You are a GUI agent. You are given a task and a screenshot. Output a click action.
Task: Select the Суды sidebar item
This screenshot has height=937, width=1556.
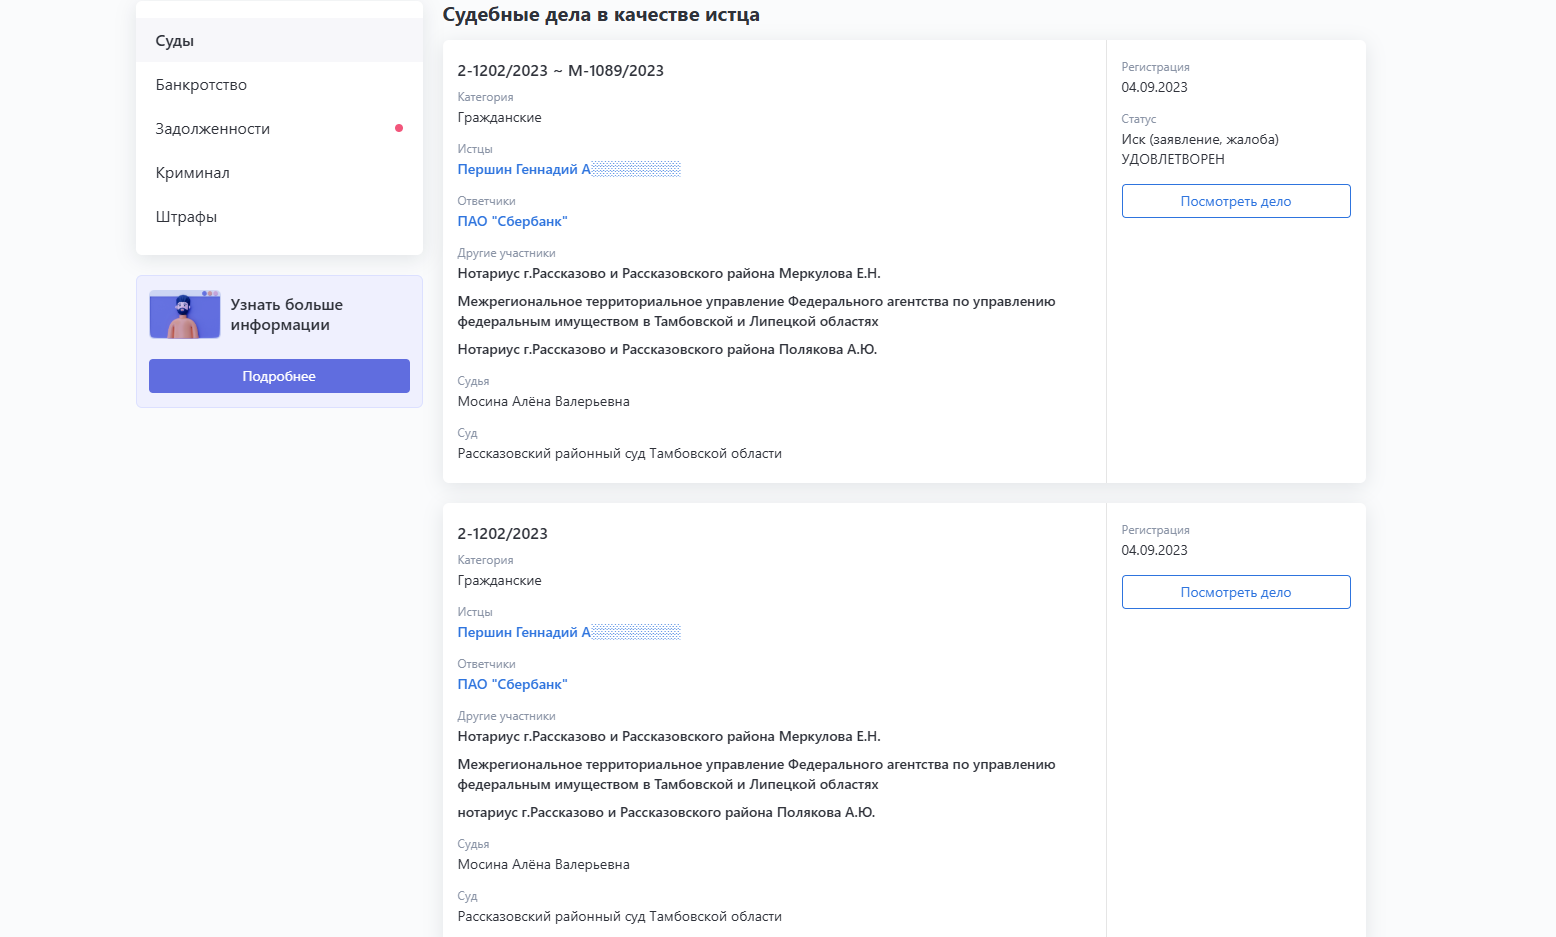279,41
